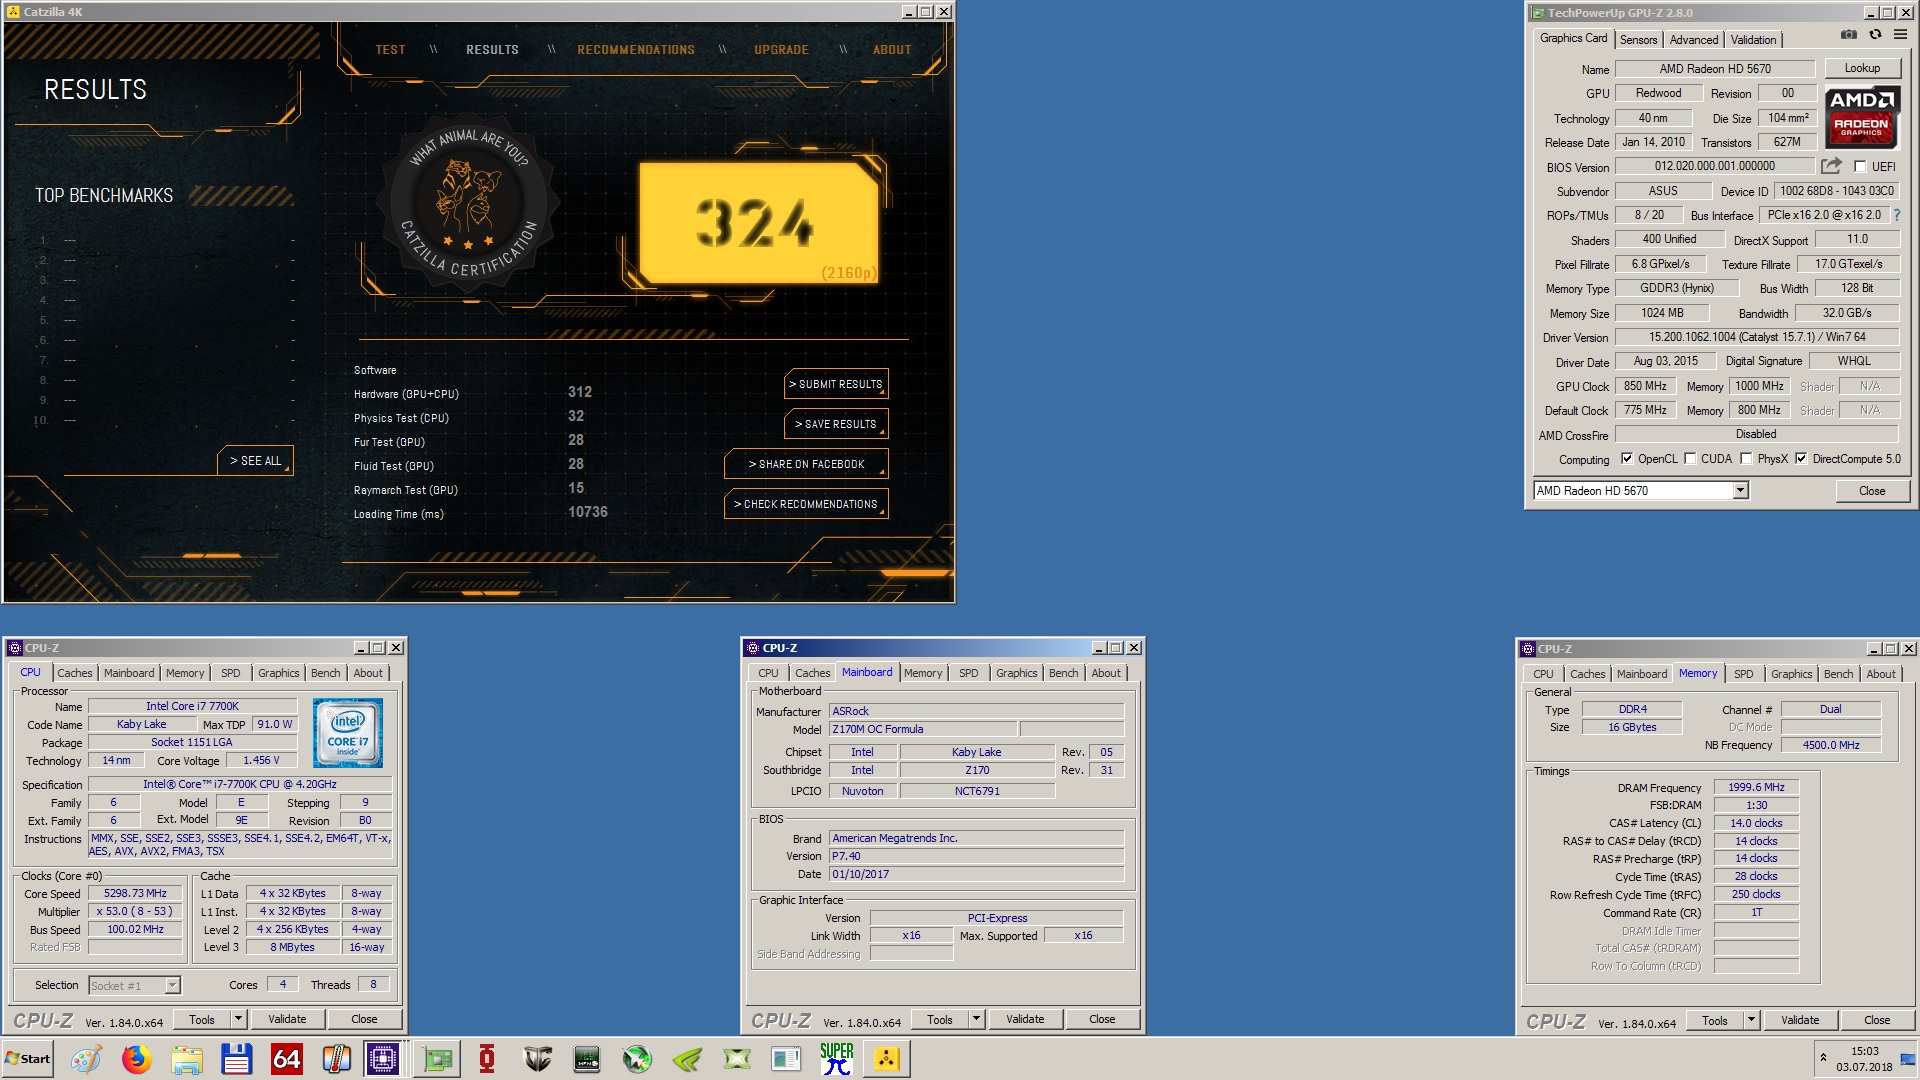Image resolution: width=1920 pixels, height=1080 pixels.
Task: Click the blue floppy disk taskbar icon
Action: coord(237,1059)
